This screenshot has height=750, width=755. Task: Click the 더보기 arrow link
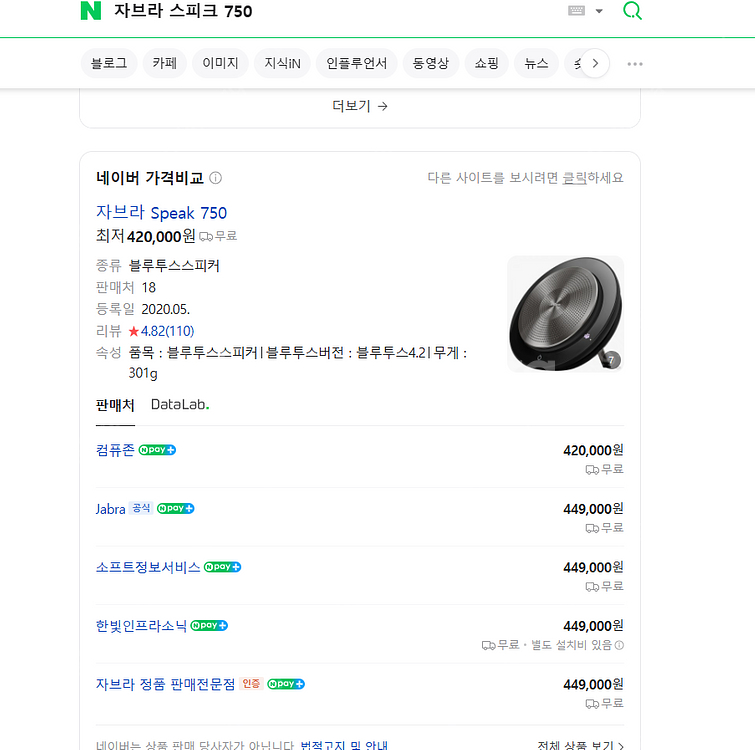[x=360, y=106]
